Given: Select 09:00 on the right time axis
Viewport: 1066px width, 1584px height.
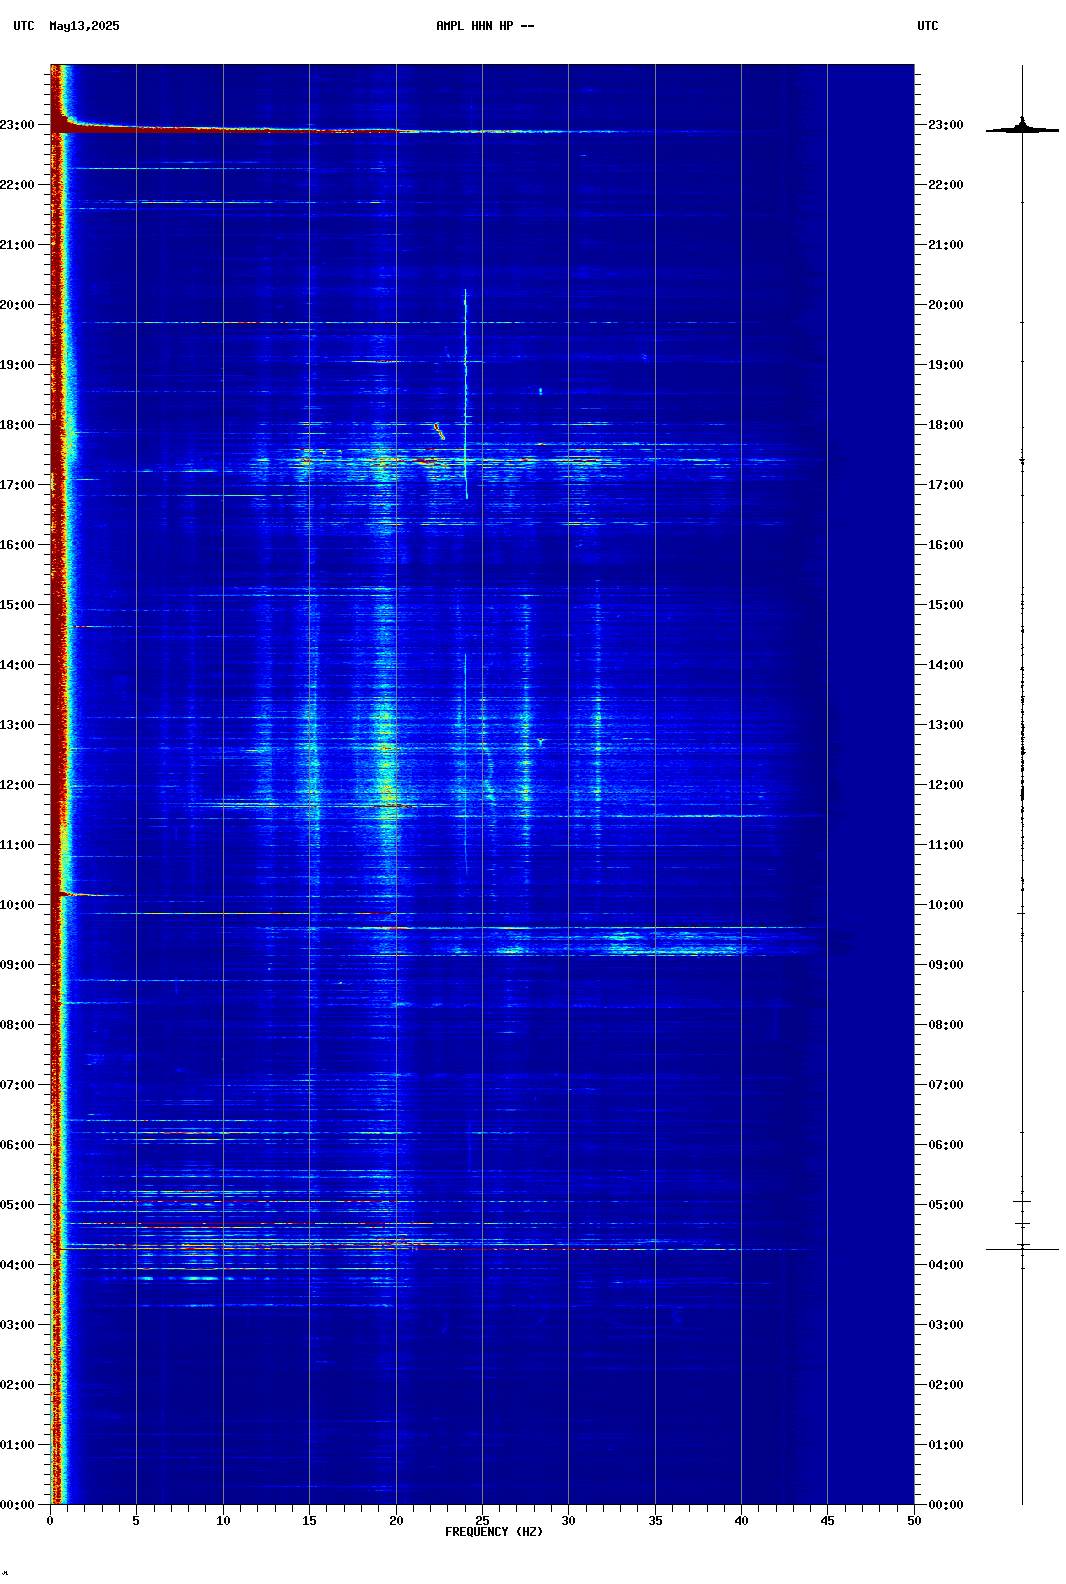Looking at the screenshot, I should pyautogui.click(x=946, y=965).
